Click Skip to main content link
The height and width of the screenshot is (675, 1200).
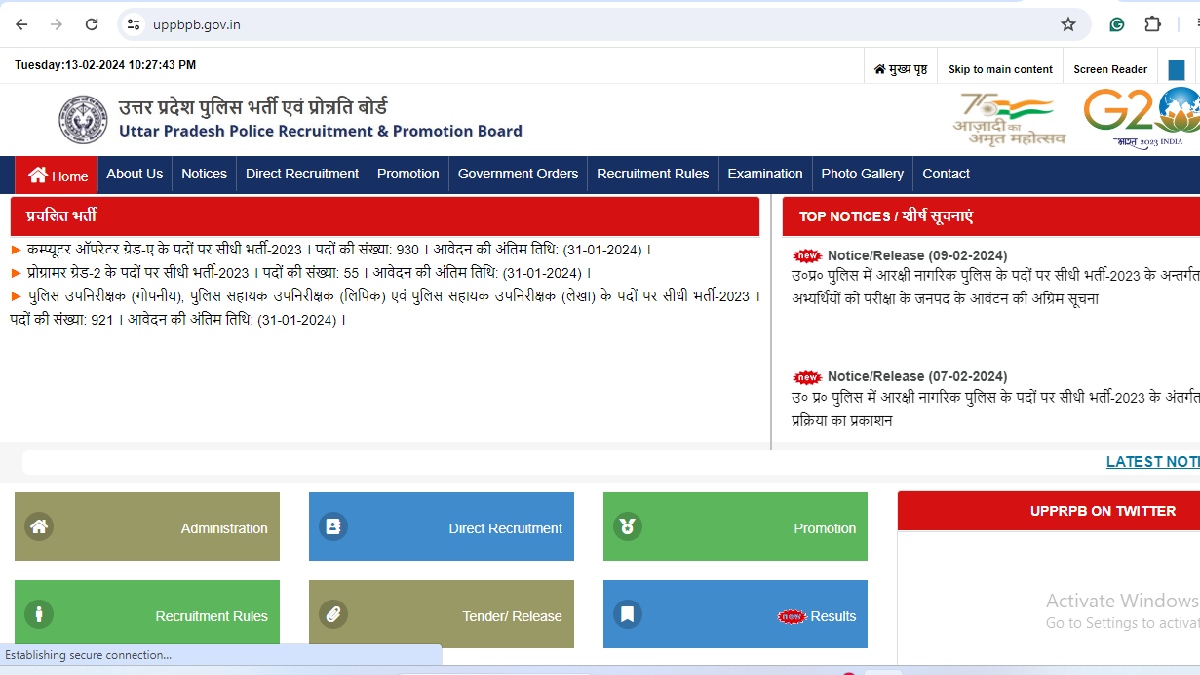[1000, 69]
